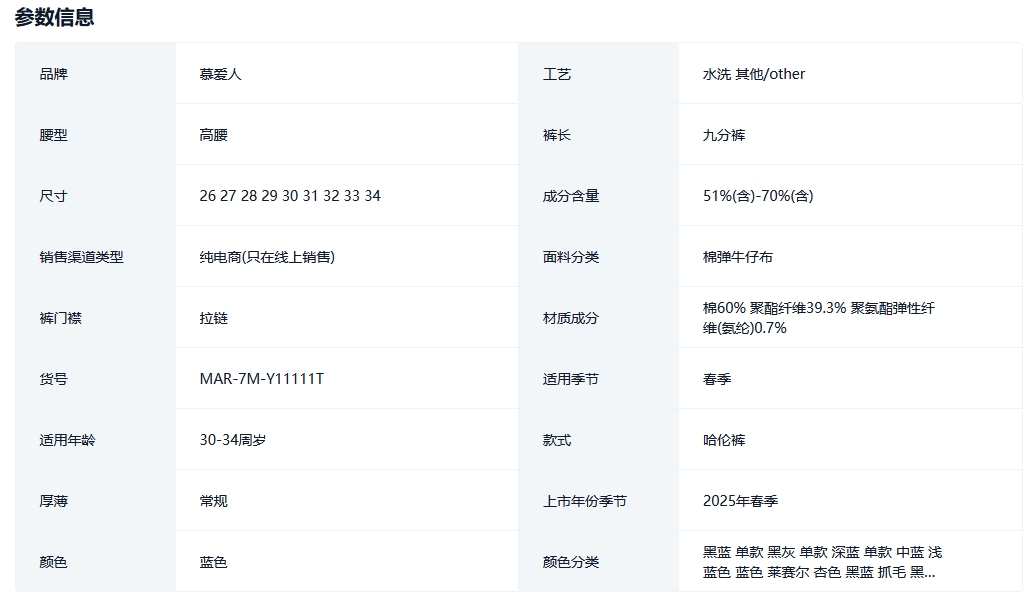Viewport: 1032px width, 613px height.
Task: Select item number MAR-7M-Y11111T
Action: (x=262, y=379)
